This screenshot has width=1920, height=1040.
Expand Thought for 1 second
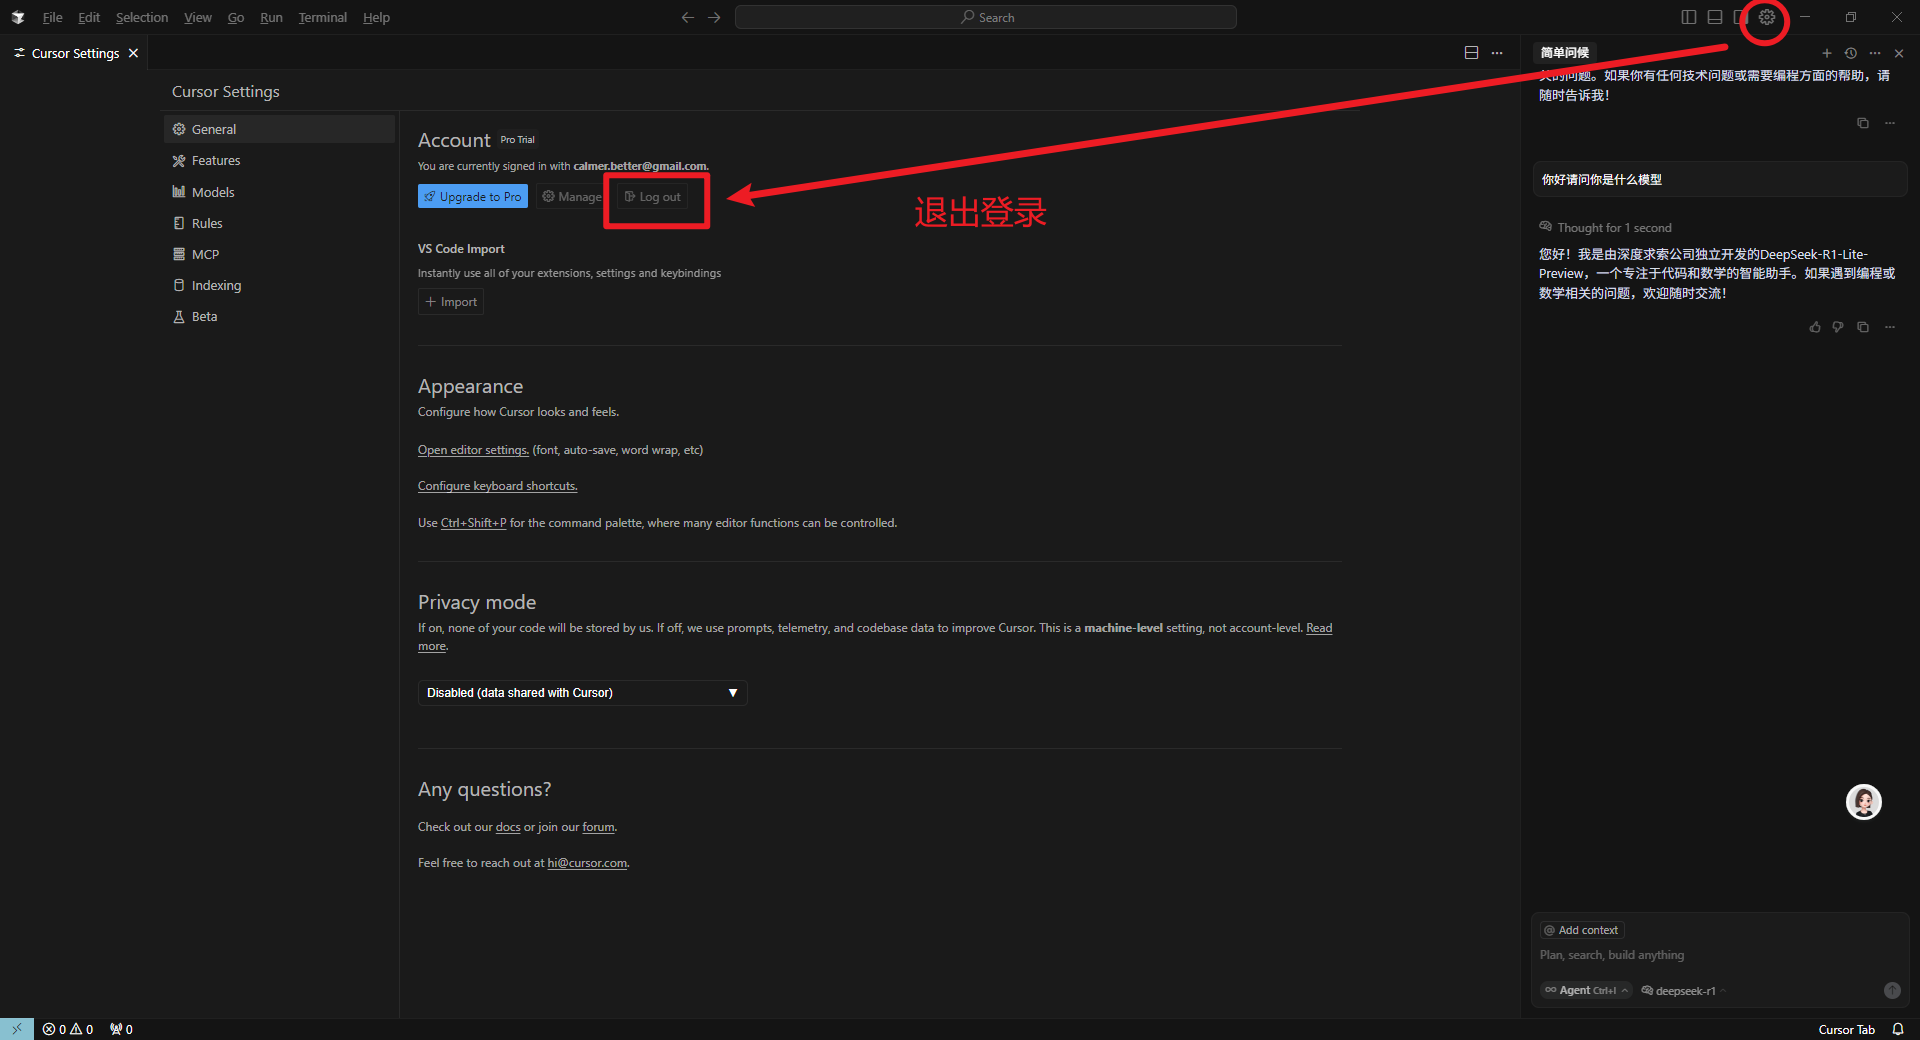pyautogui.click(x=1605, y=228)
